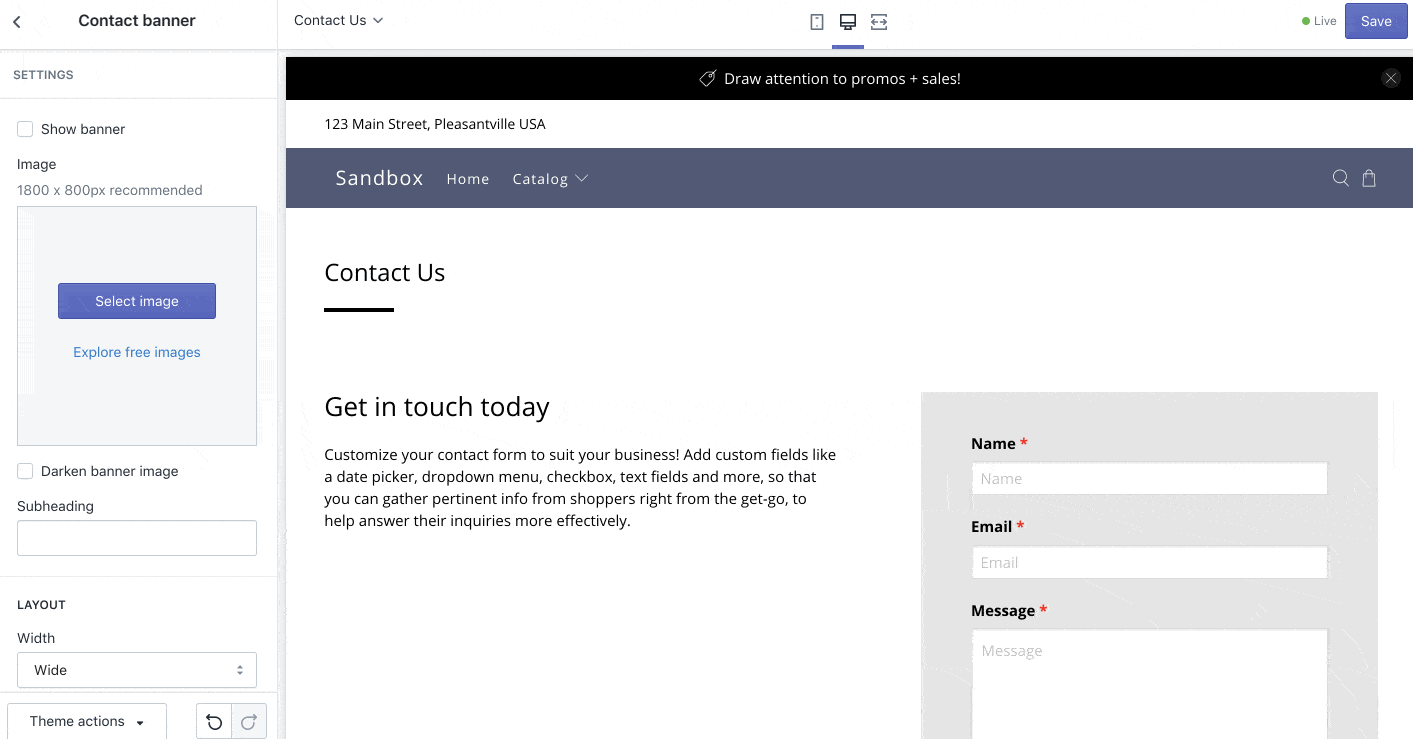Open the Explore free images link

coord(137,352)
